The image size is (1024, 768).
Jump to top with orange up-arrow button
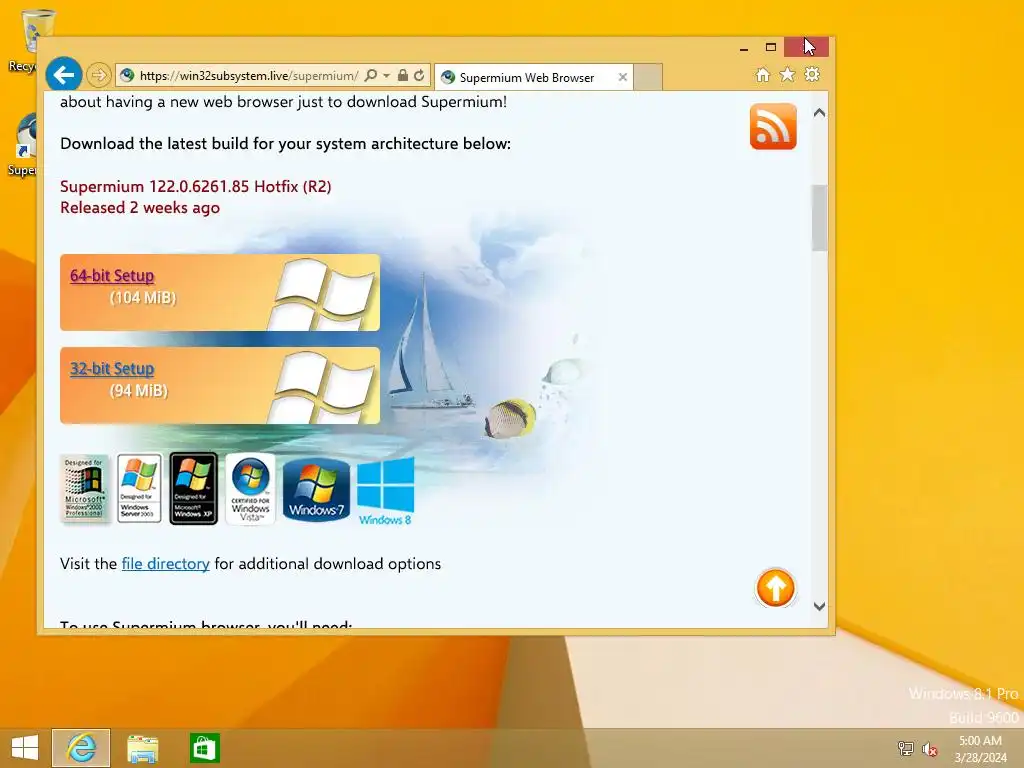pyautogui.click(x=775, y=588)
